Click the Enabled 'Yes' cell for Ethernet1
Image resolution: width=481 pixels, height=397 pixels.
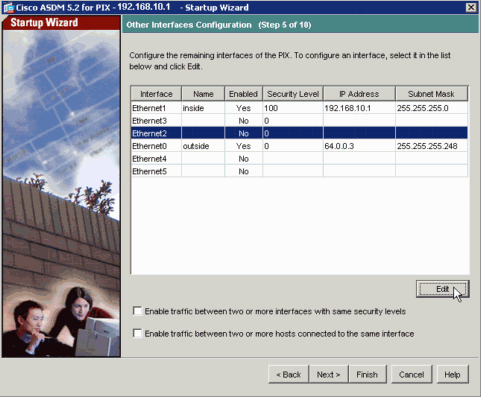tap(243, 108)
